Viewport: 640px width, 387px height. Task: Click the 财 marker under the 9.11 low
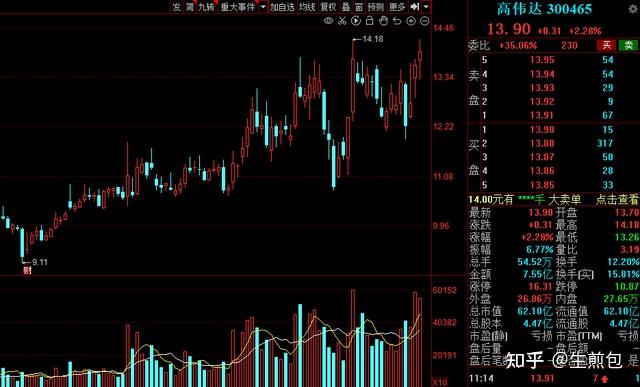pos(27,270)
